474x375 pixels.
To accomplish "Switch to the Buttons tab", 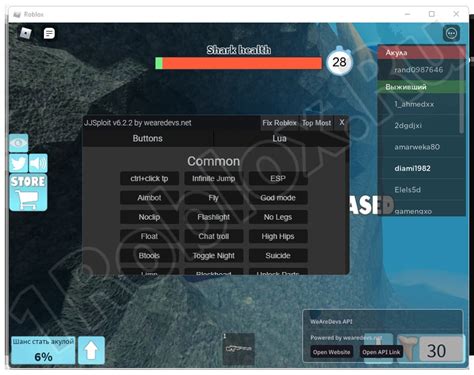I will point(148,138).
